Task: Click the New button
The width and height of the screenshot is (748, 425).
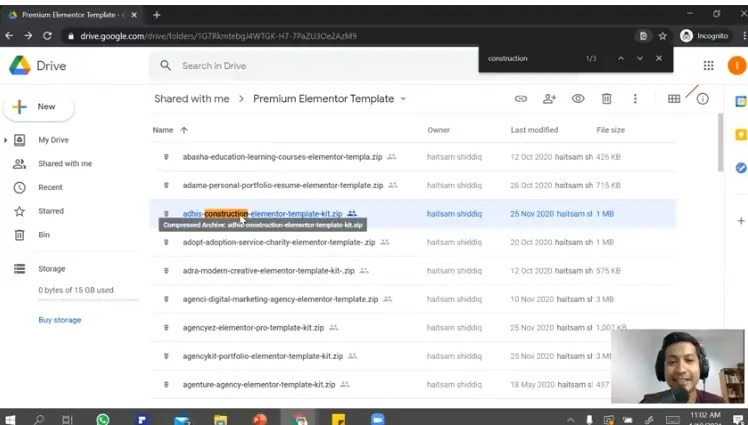Action: (39, 106)
